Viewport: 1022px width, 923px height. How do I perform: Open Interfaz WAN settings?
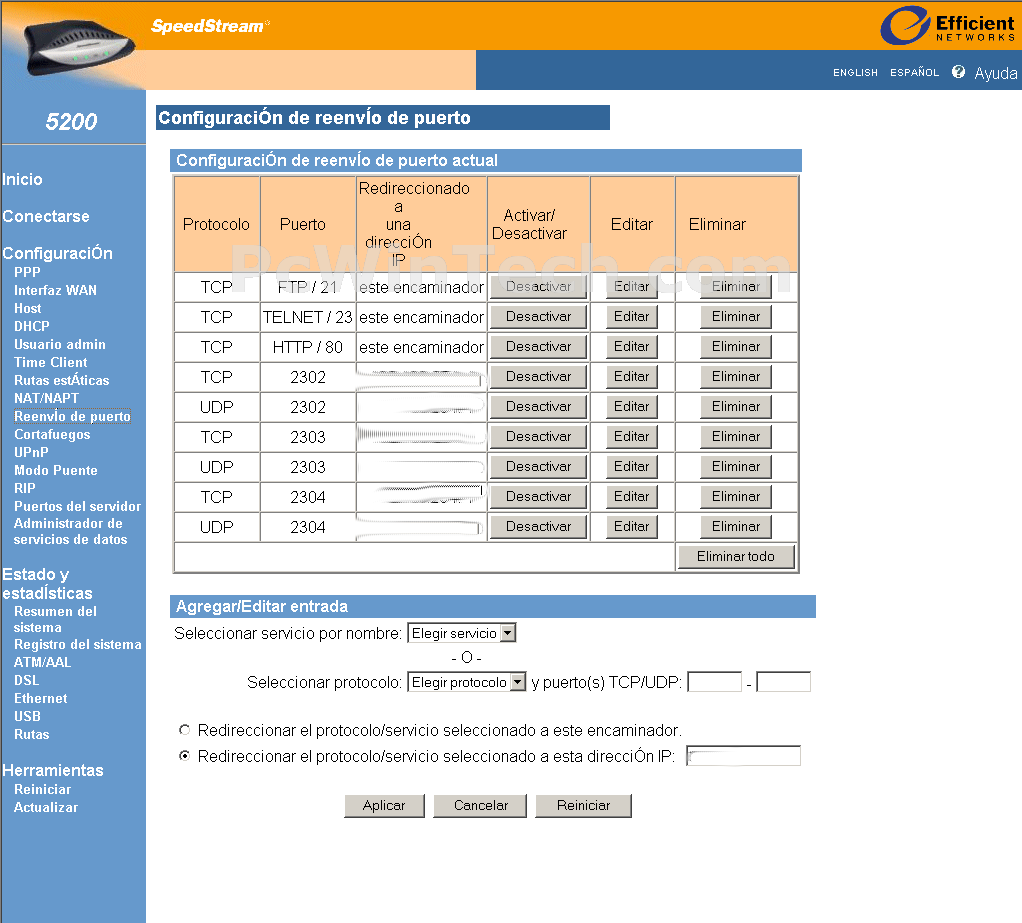(x=55, y=290)
